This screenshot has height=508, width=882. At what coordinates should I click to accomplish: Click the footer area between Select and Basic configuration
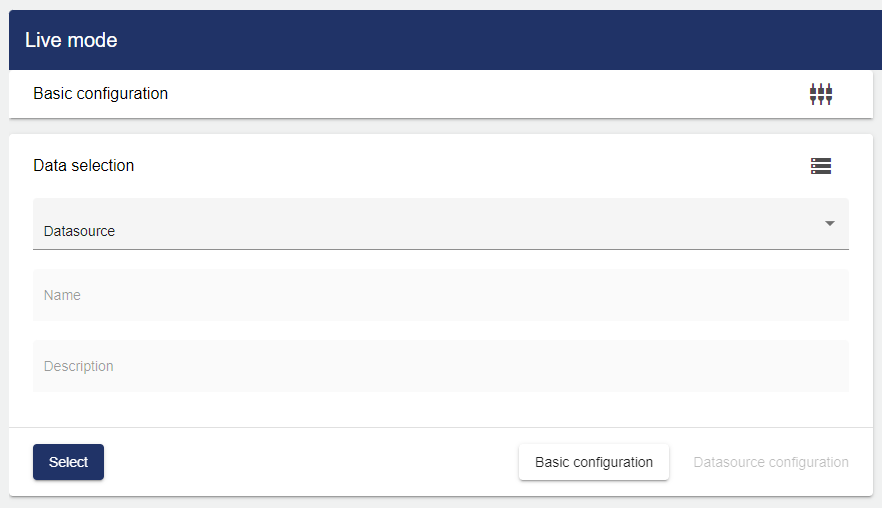(310, 462)
